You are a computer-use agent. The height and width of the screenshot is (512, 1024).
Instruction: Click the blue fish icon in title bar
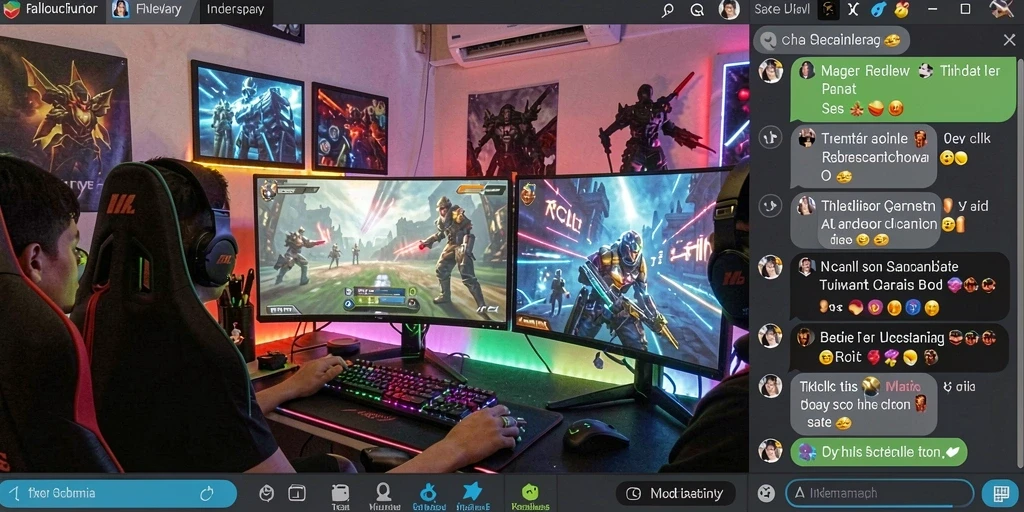coord(879,9)
